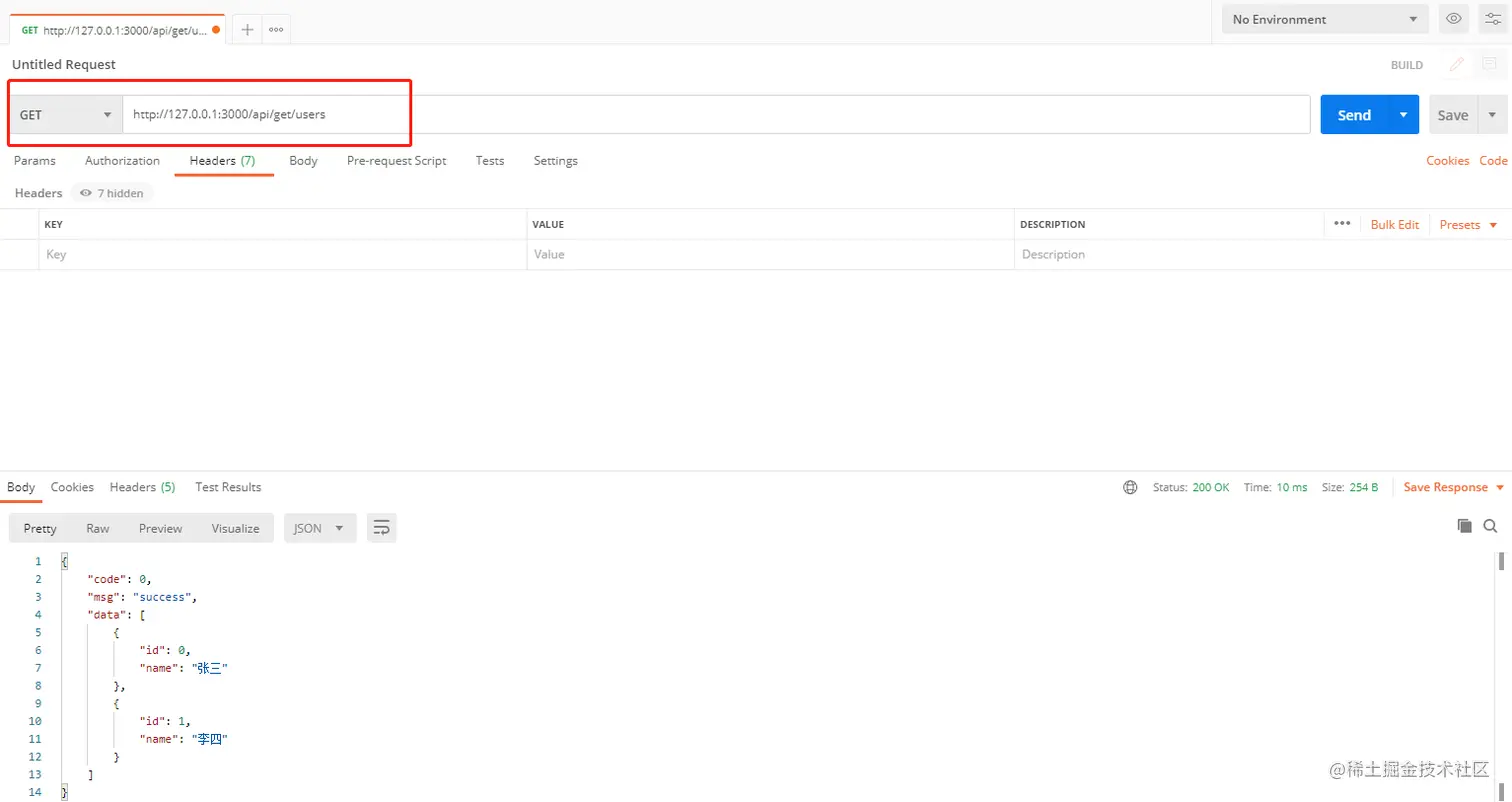Open manage environments sliders icon
The width and height of the screenshot is (1512, 802).
coord(1492,19)
